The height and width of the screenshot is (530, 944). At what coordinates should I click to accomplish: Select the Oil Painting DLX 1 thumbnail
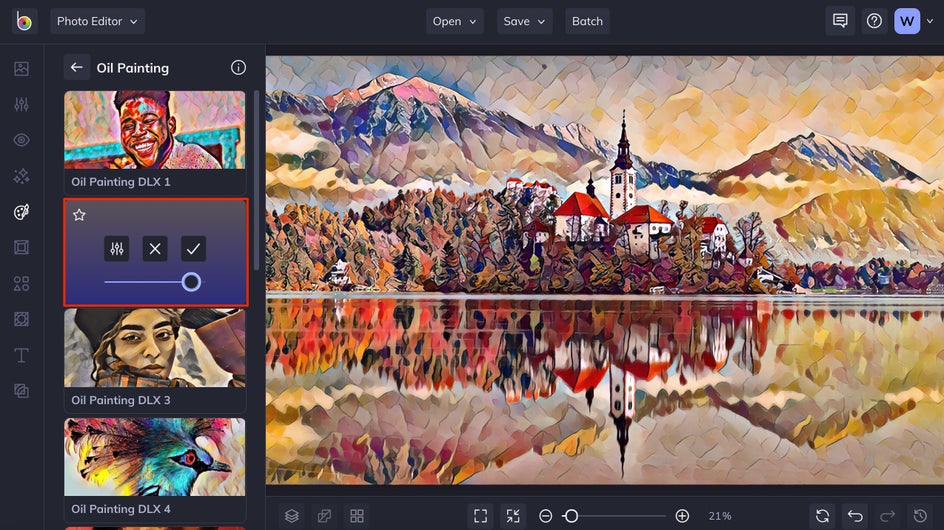(x=155, y=130)
